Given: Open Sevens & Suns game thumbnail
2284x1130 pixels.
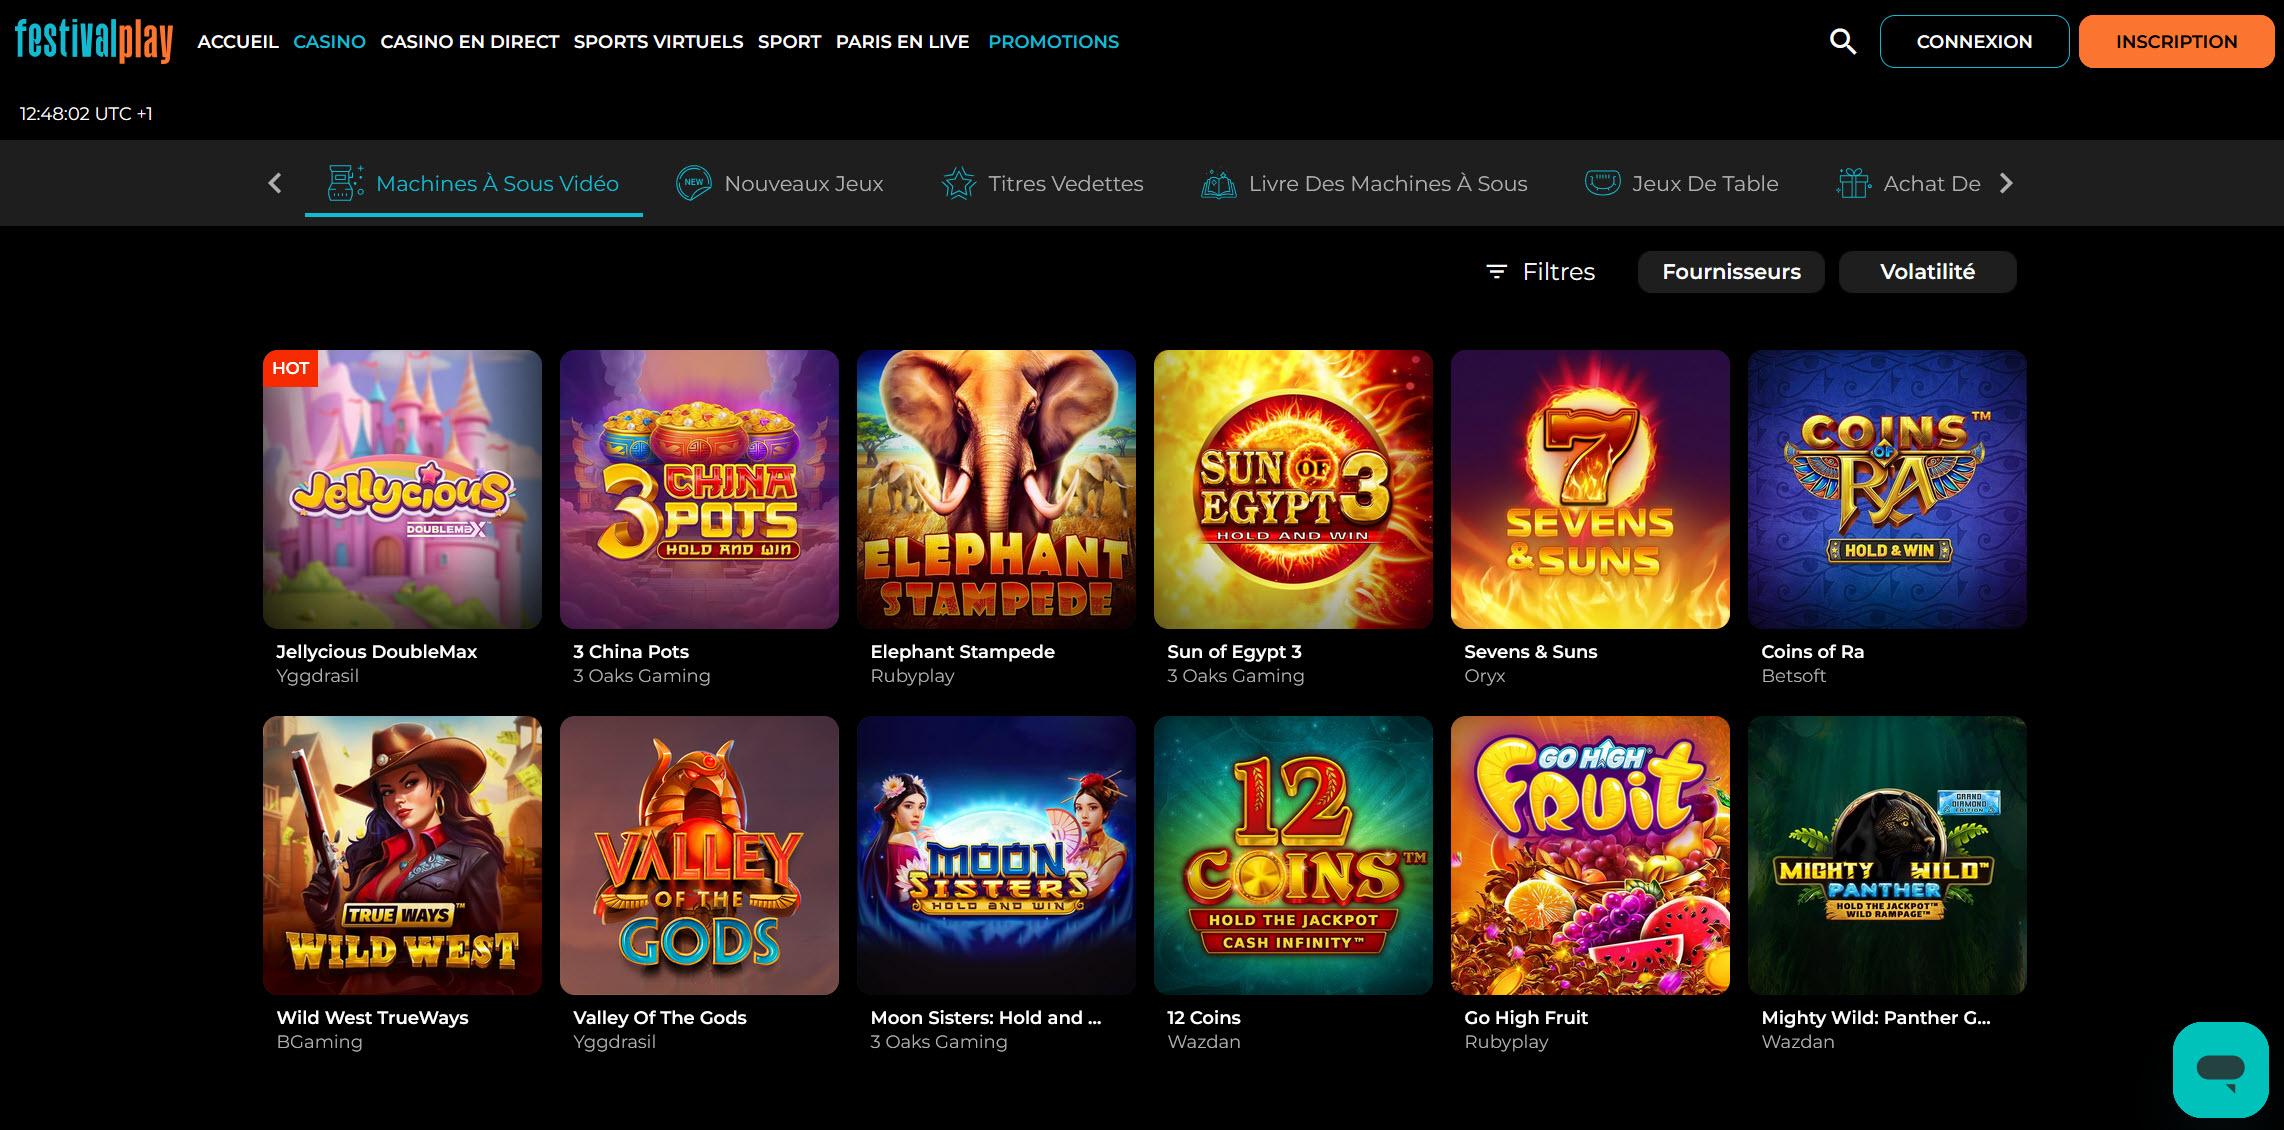Looking at the screenshot, I should (x=1590, y=489).
